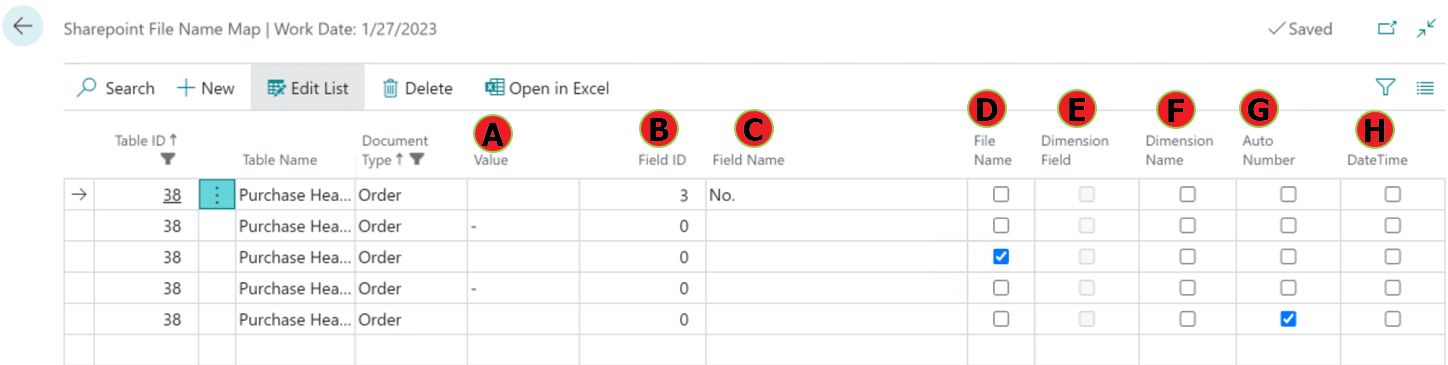Screen dimensions: 1448x365
Task: Click the back arrow icon
Action: [22, 27]
